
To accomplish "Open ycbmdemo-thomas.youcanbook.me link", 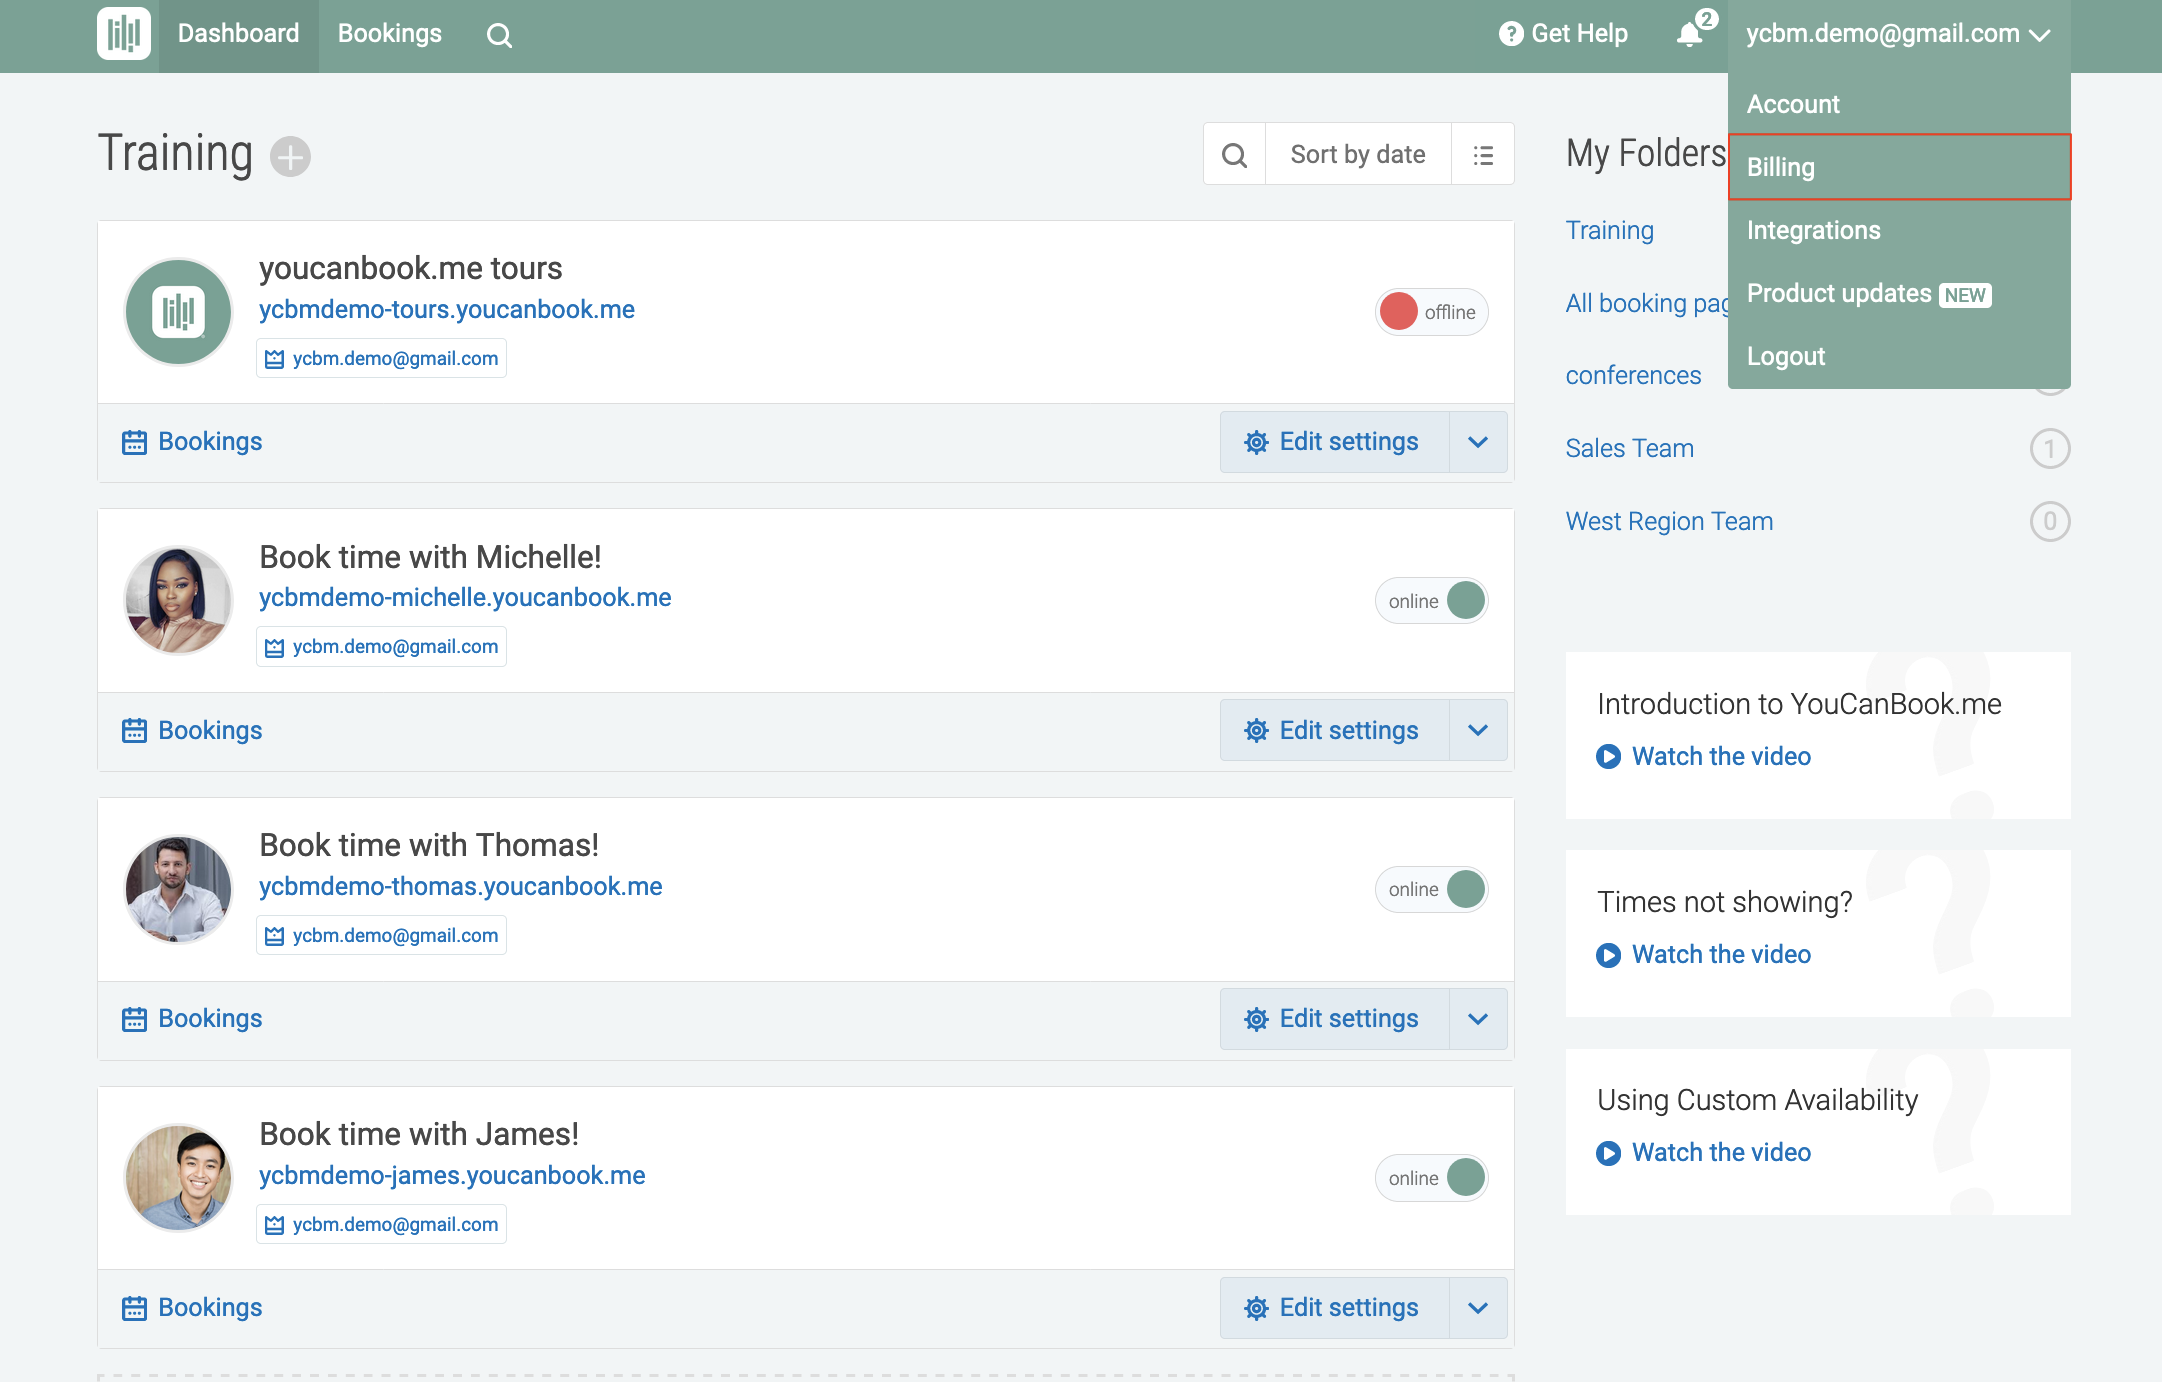I will coord(460,886).
